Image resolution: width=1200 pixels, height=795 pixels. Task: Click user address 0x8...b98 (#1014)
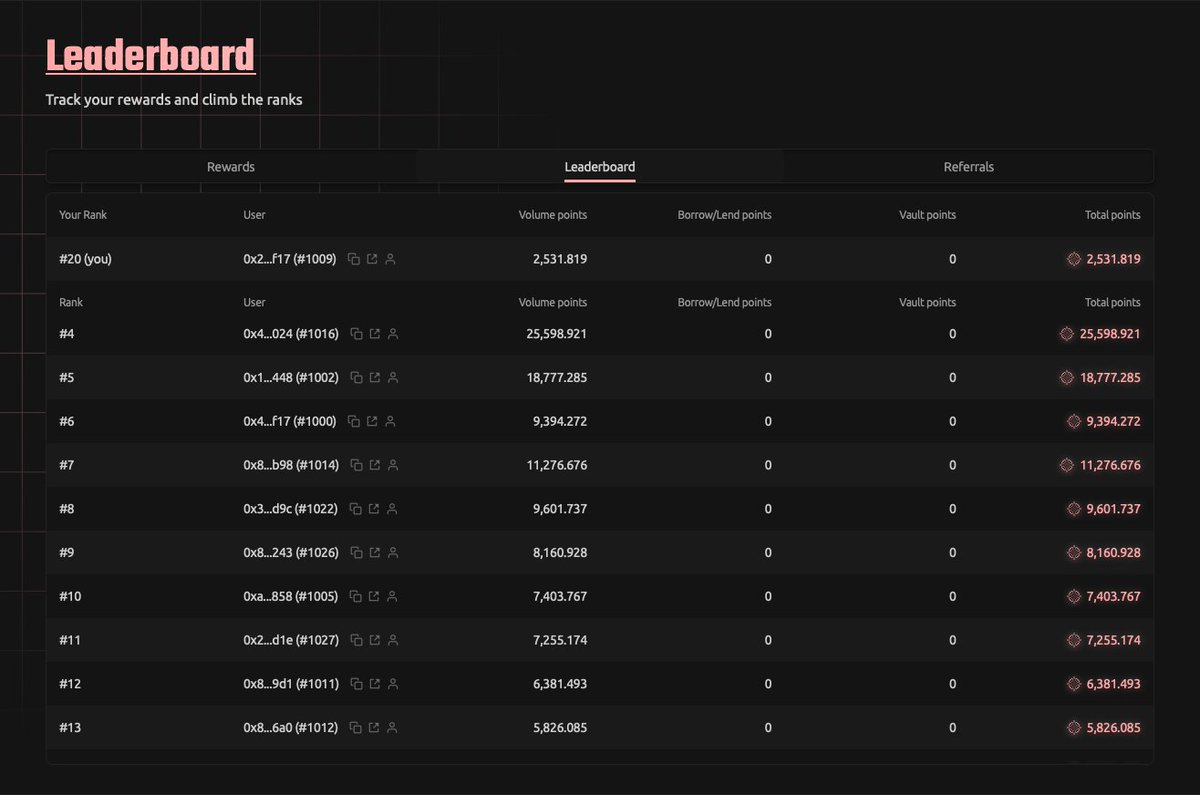click(291, 465)
